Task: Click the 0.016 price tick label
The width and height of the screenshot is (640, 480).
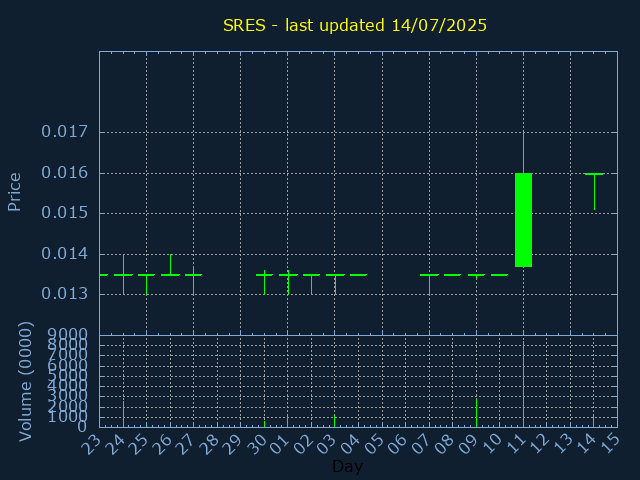Action: point(64,173)
